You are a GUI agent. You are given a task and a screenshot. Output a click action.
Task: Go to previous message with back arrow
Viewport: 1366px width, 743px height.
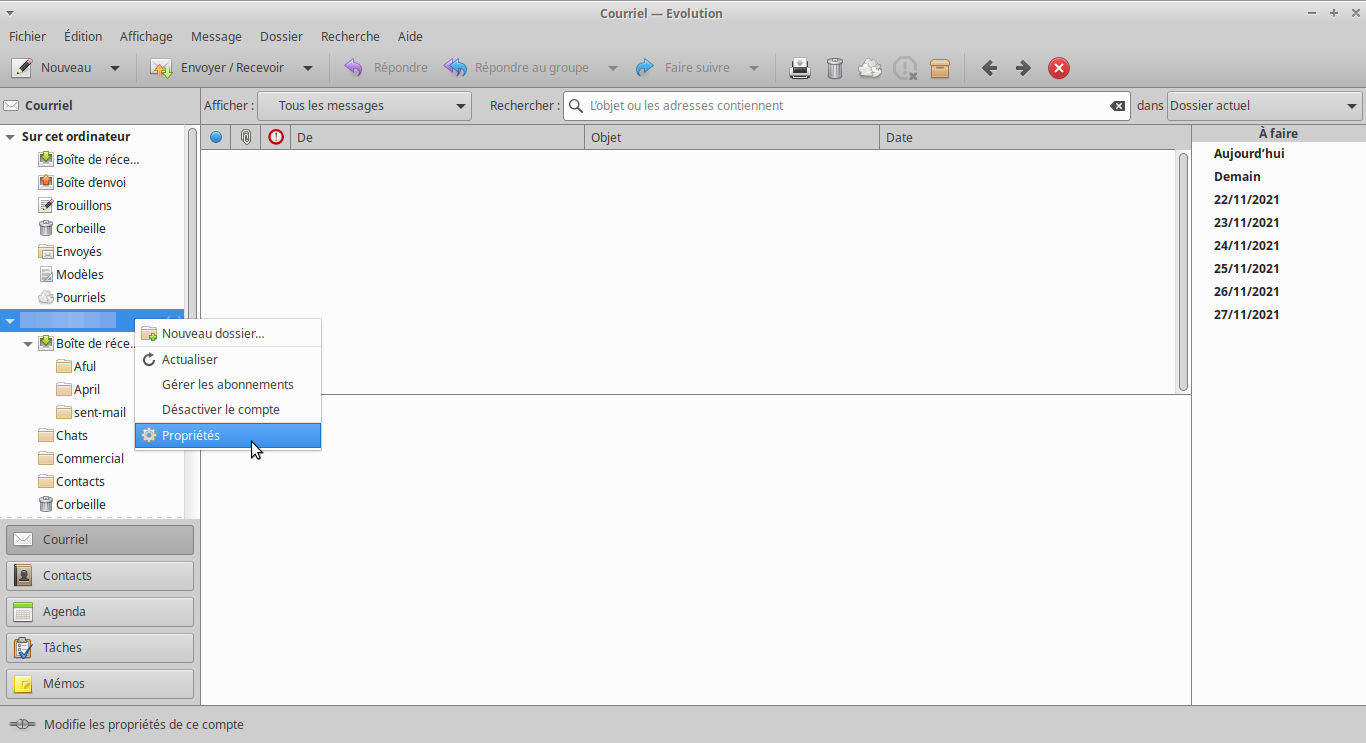click(989, 68)
